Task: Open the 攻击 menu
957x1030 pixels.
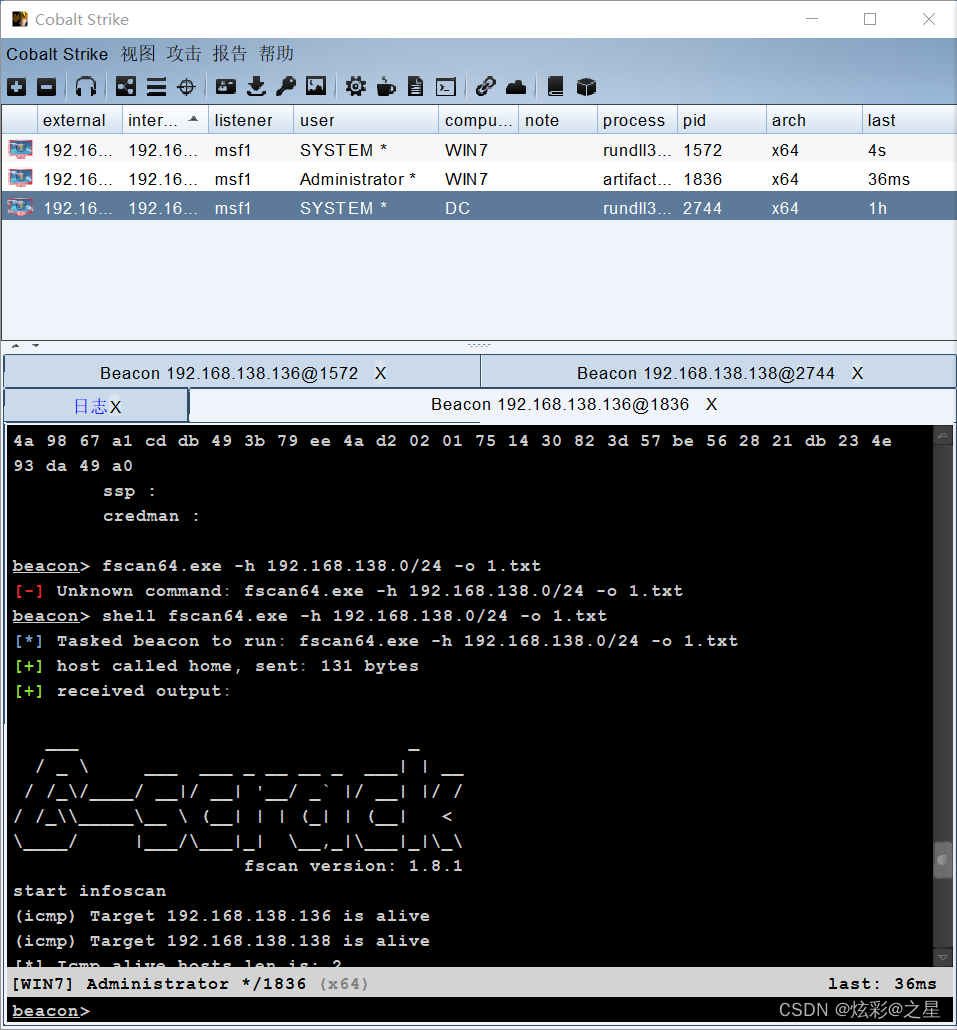Action: (184, 54)
